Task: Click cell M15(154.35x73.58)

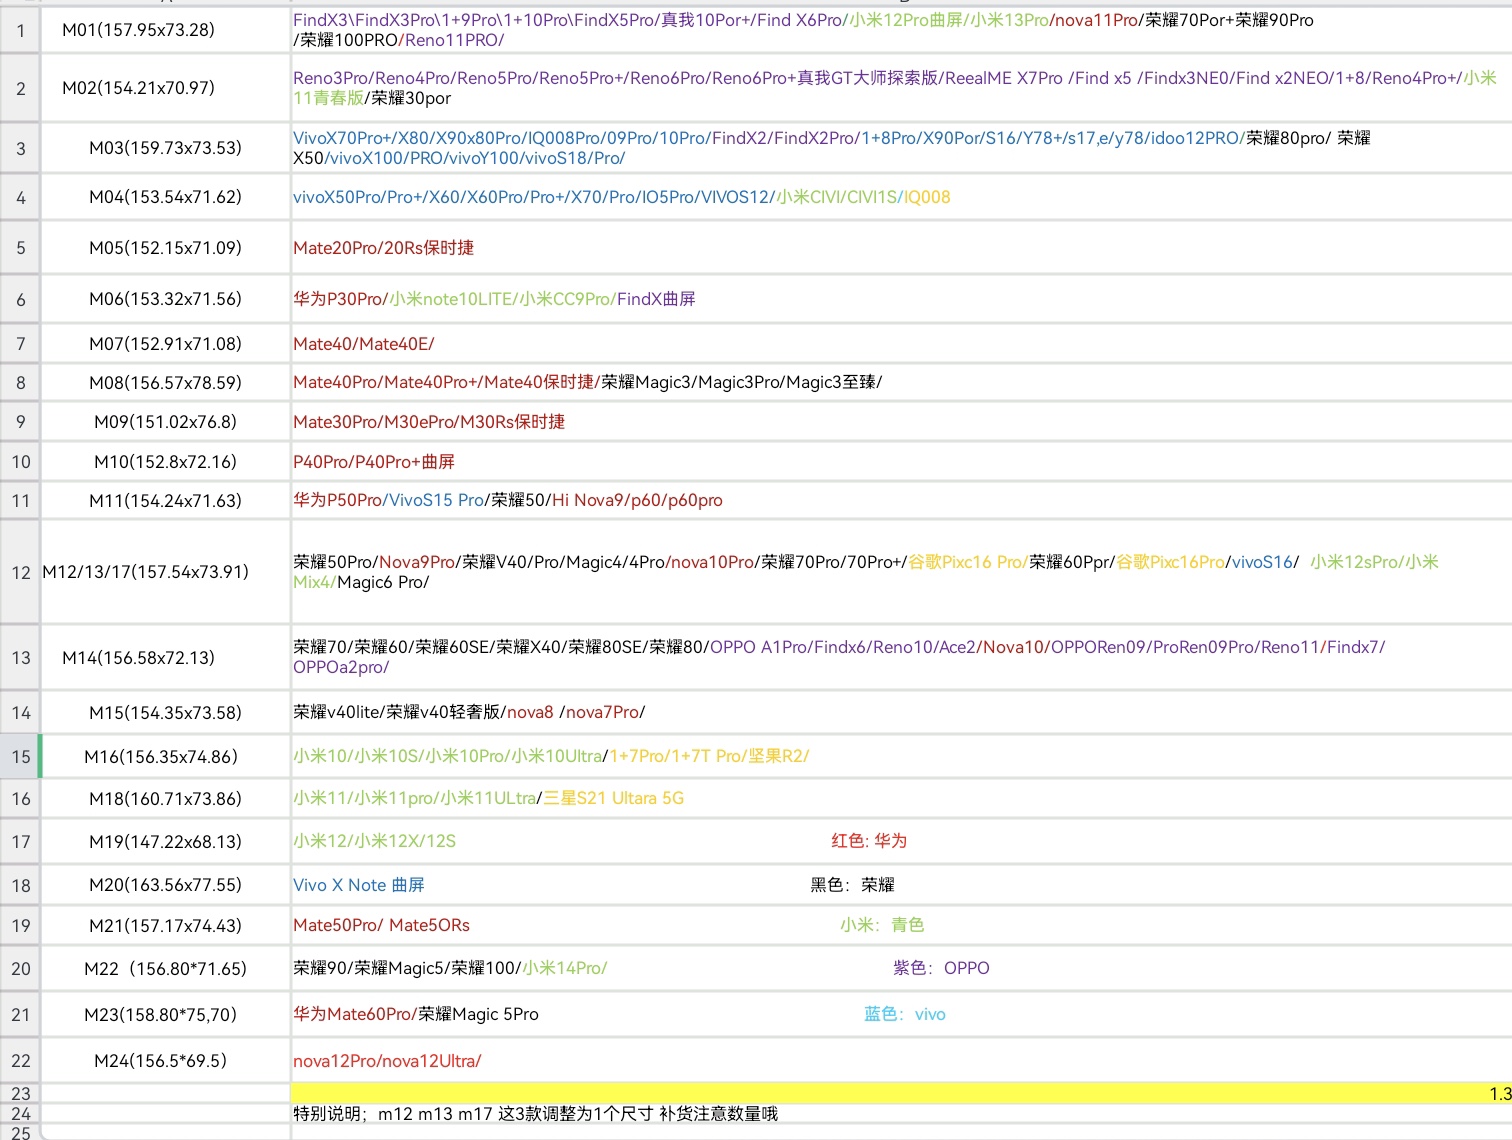Action: pyautogui.click(x=165, y=713)
